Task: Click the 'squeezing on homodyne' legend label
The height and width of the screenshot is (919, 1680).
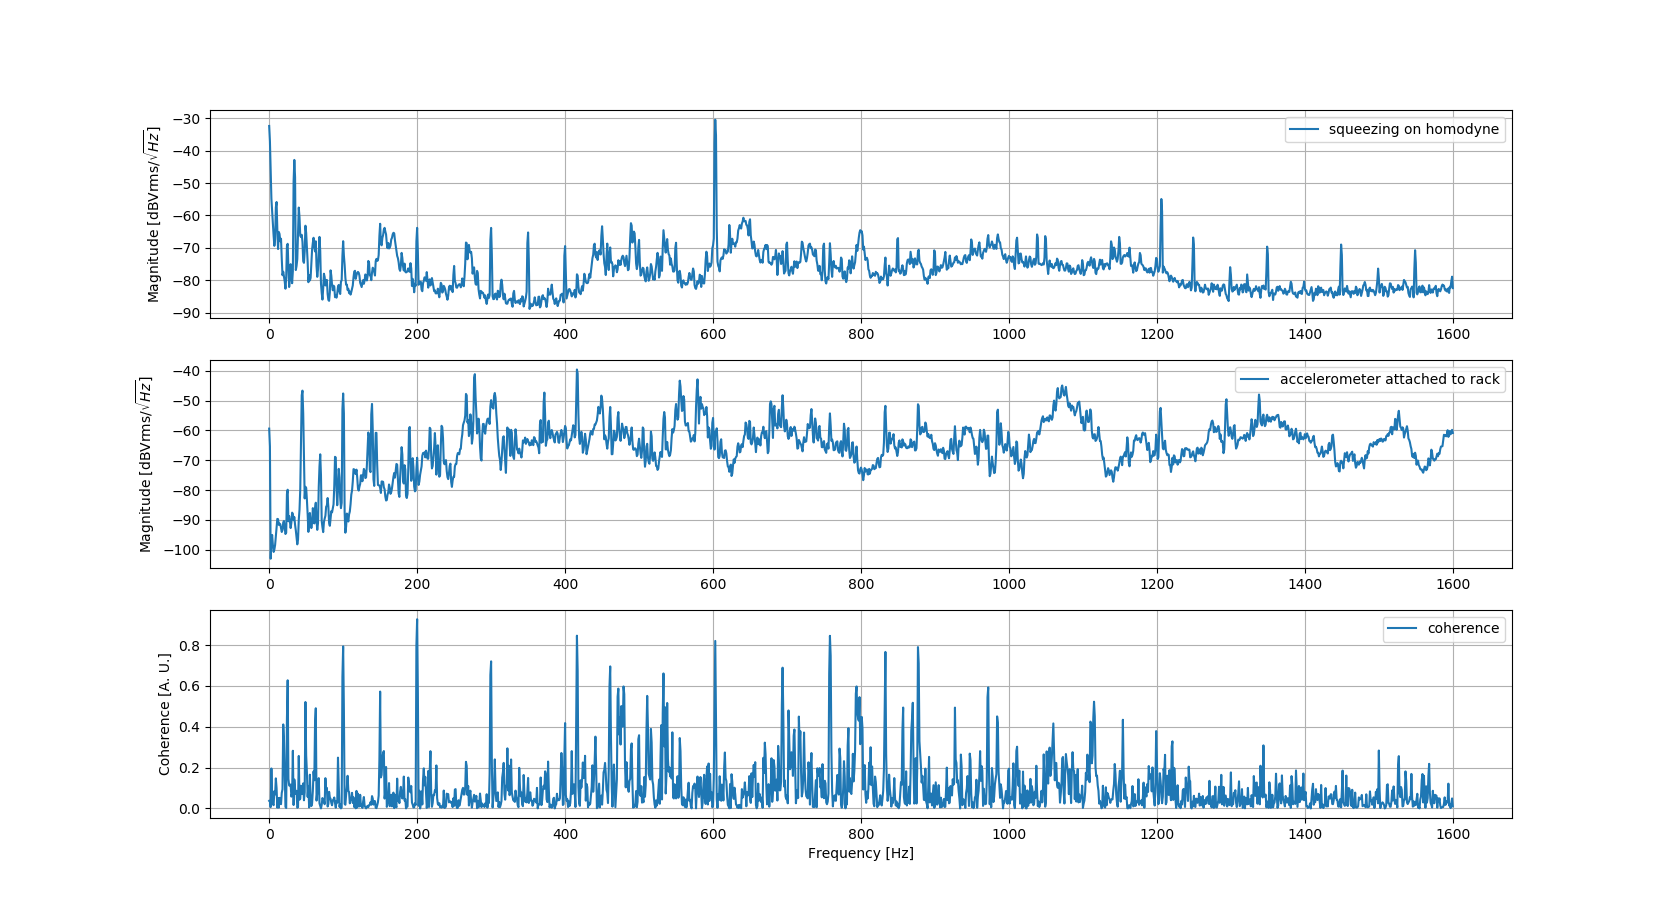Action: [1413, 130]
